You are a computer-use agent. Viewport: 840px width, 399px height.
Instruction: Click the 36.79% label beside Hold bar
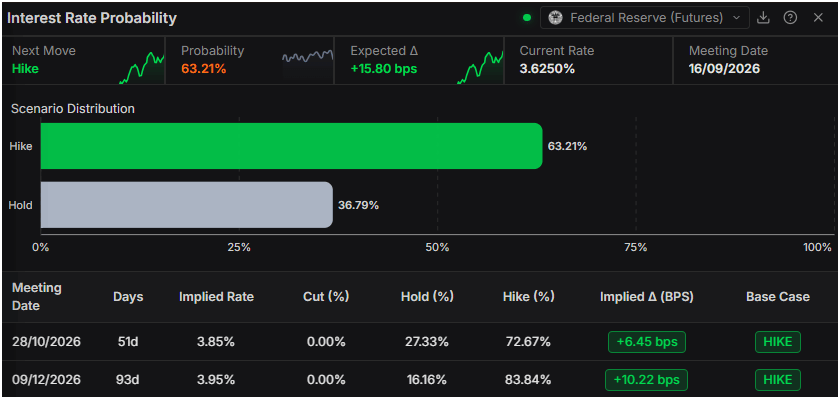(x=358, y=205)
